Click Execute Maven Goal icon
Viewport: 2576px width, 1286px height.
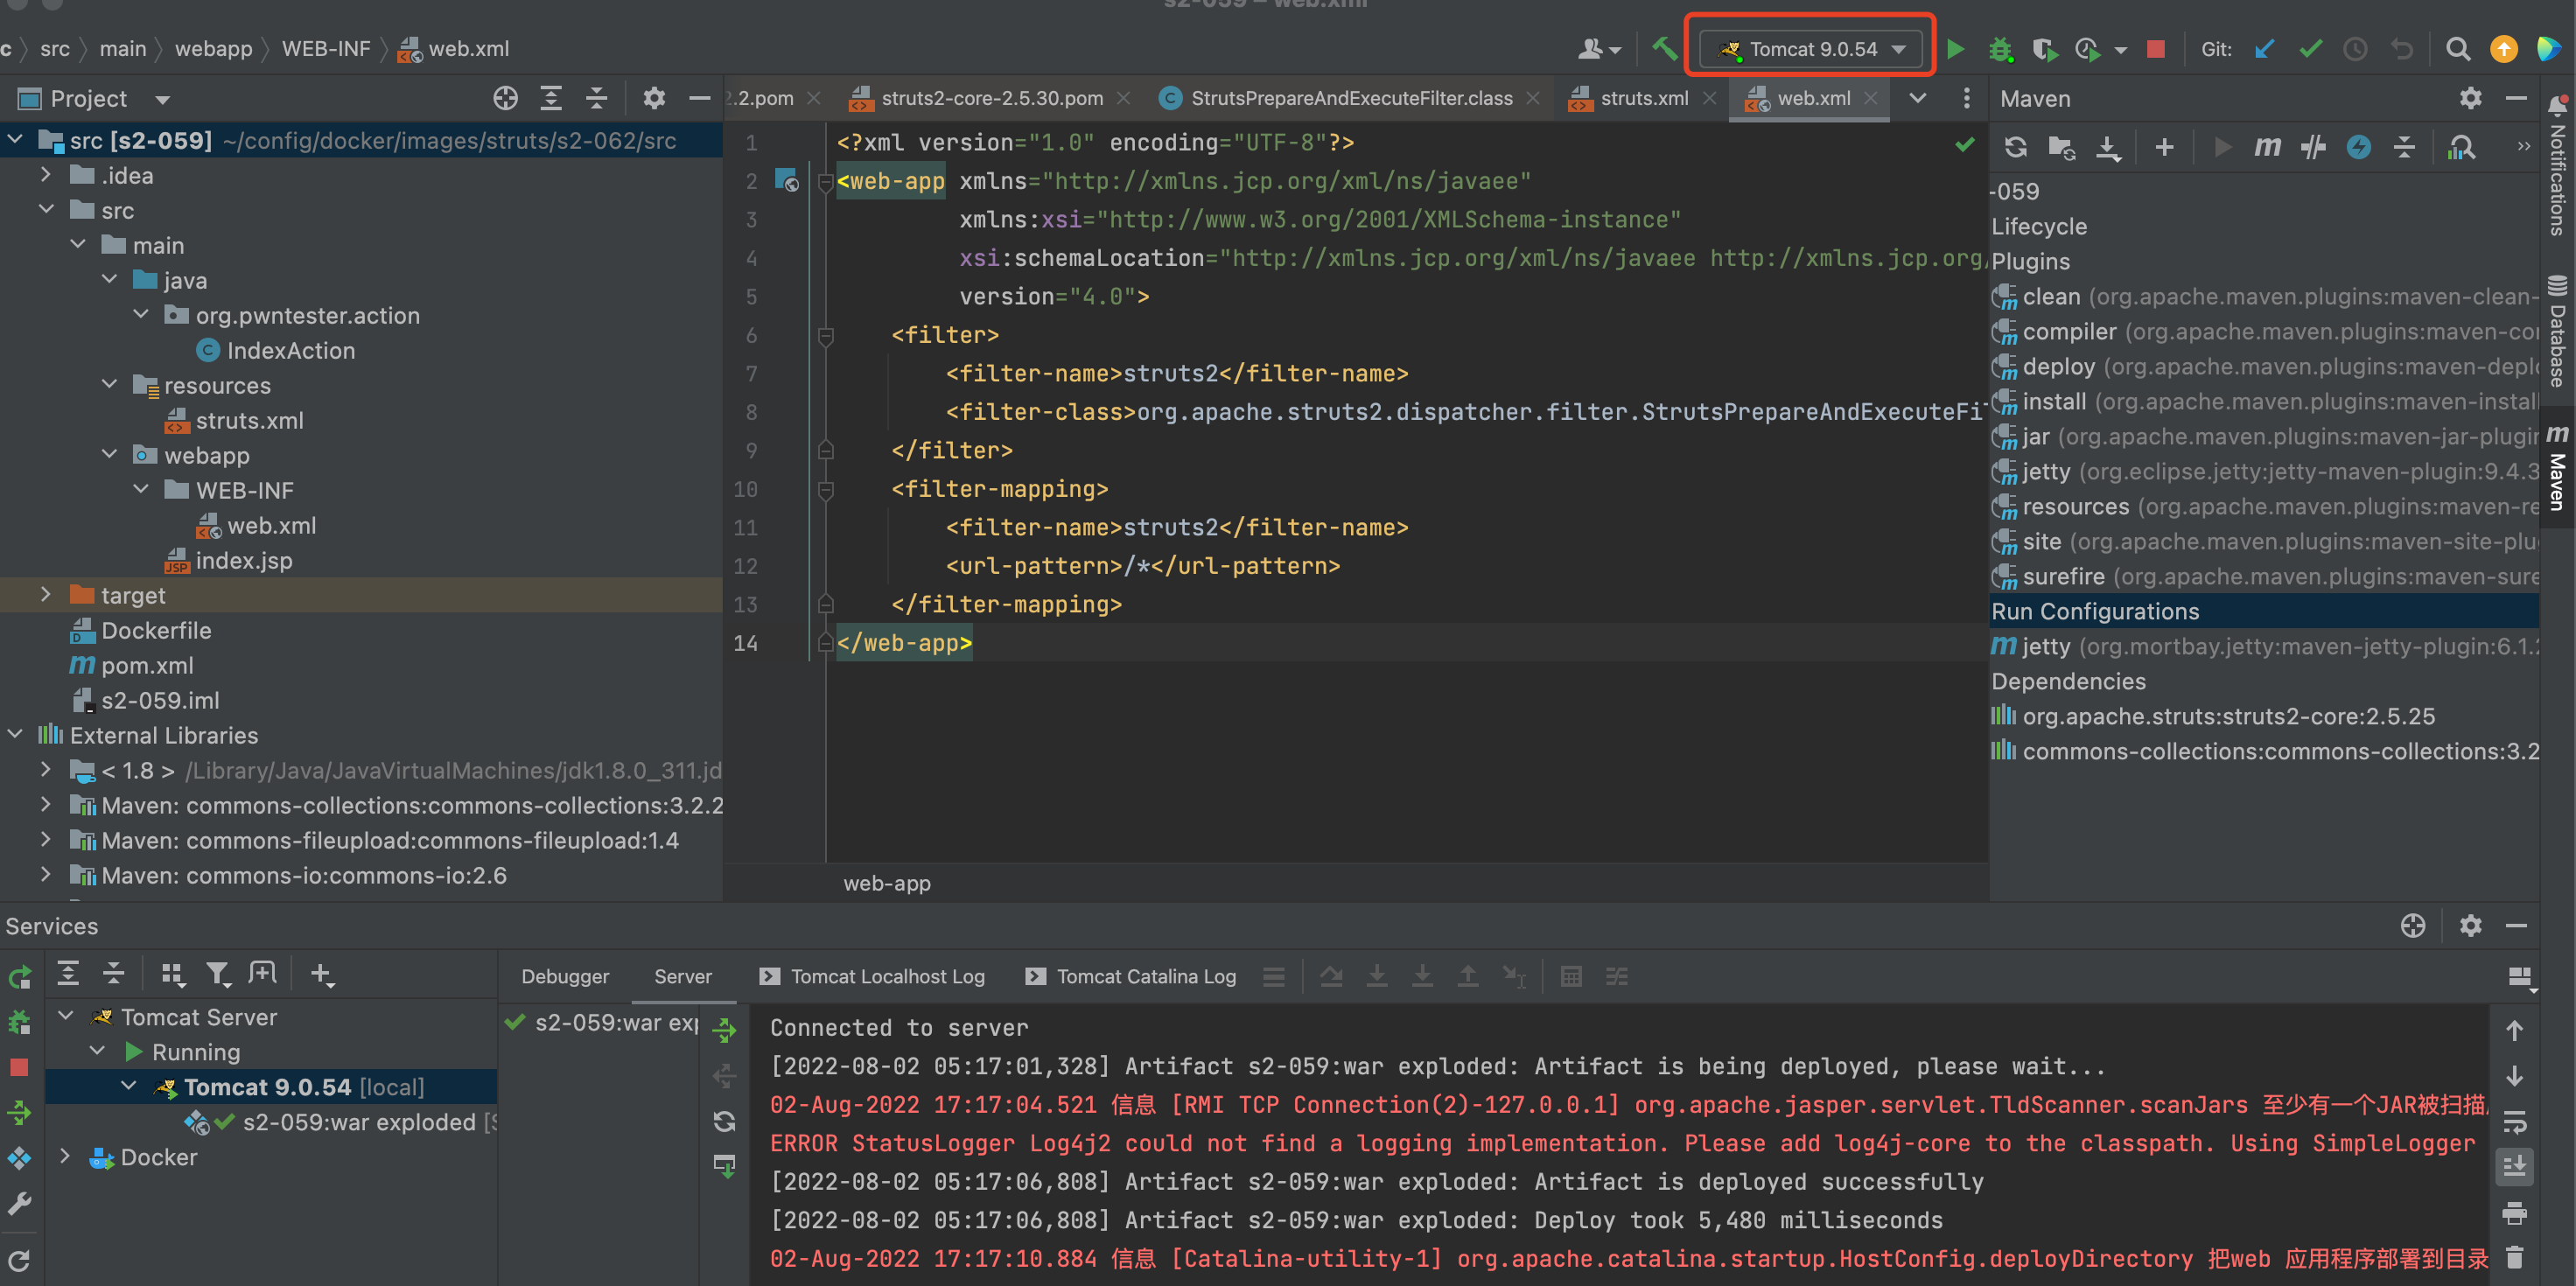tap(2266, 148)
